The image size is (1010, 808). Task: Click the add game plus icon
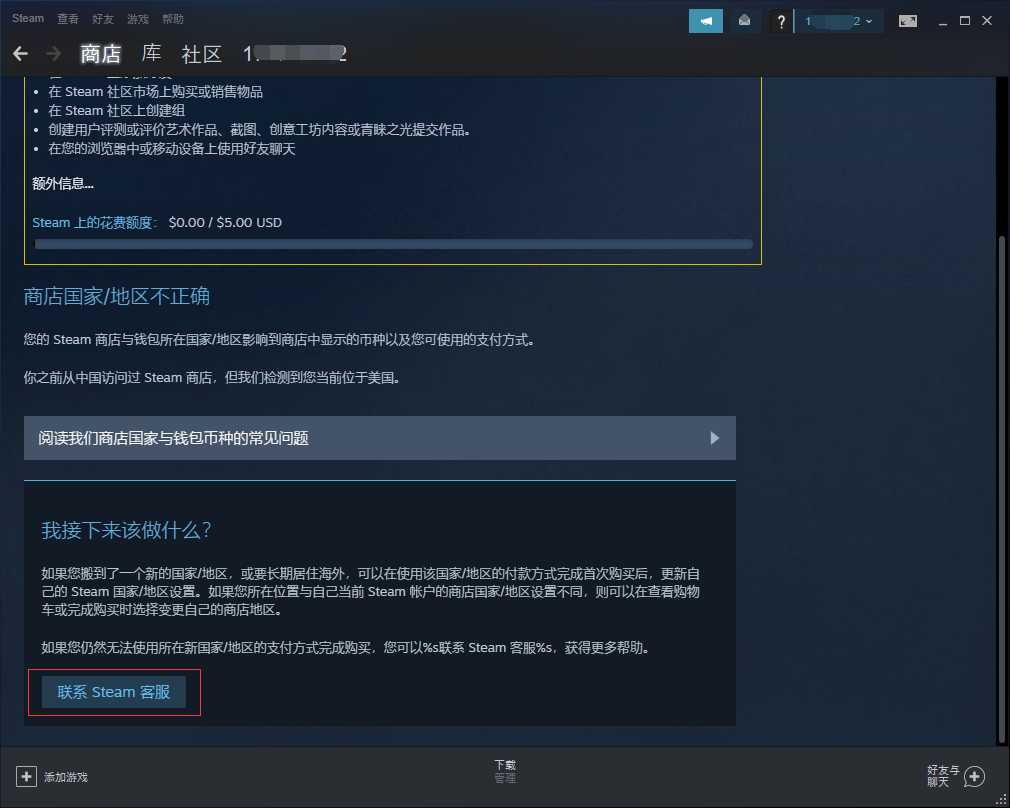coord(26,776)
